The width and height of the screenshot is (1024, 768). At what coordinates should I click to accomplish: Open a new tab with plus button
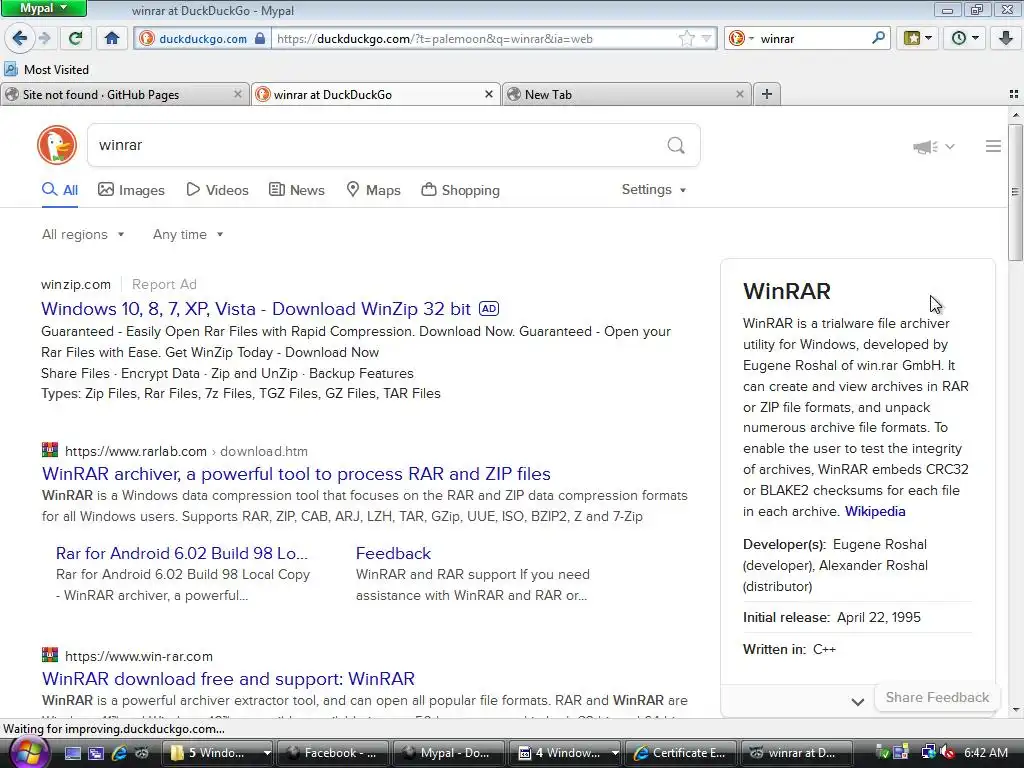pyautogui.click(x=767, y=94)
